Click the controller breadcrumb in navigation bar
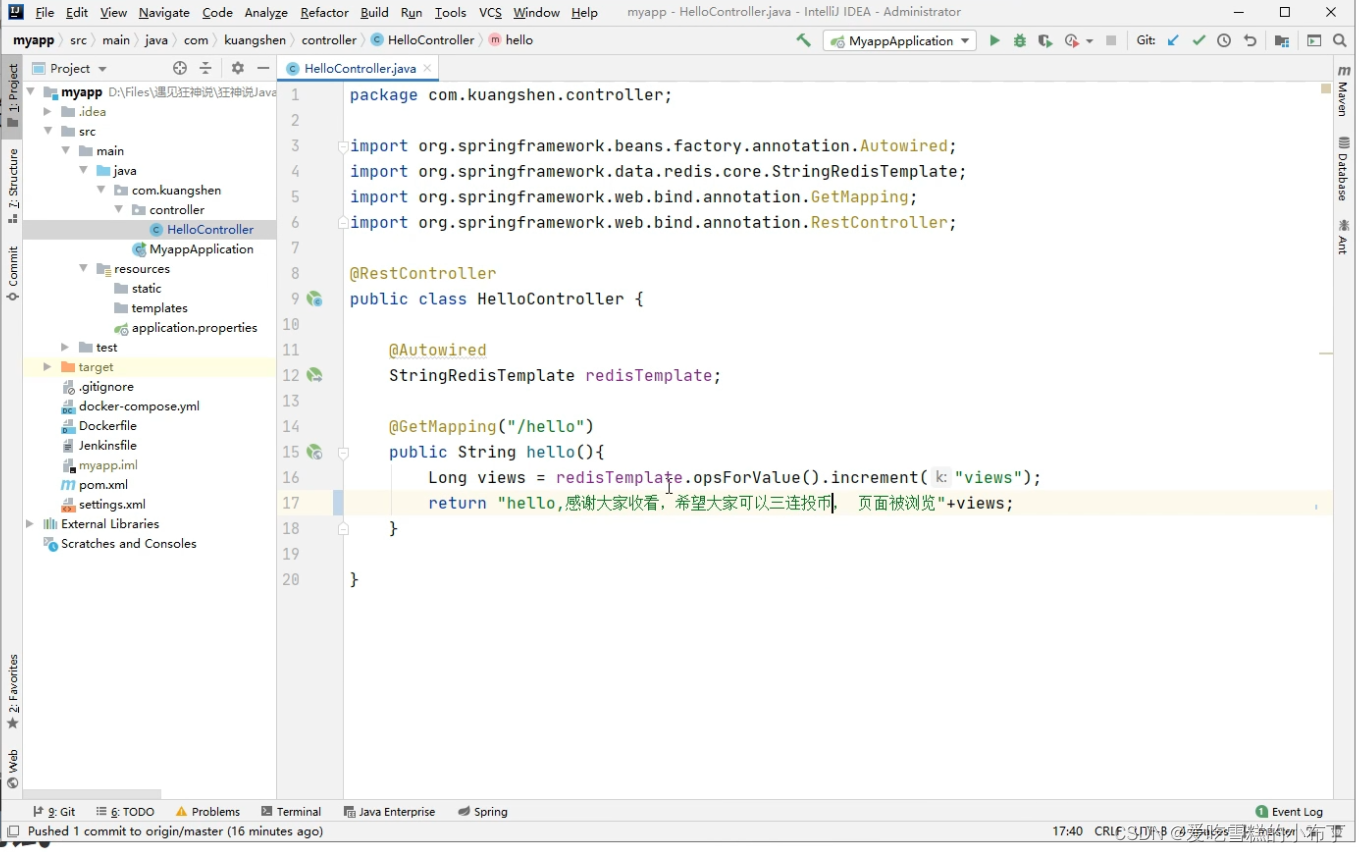 pyautogui.click(x=329, y=40)
